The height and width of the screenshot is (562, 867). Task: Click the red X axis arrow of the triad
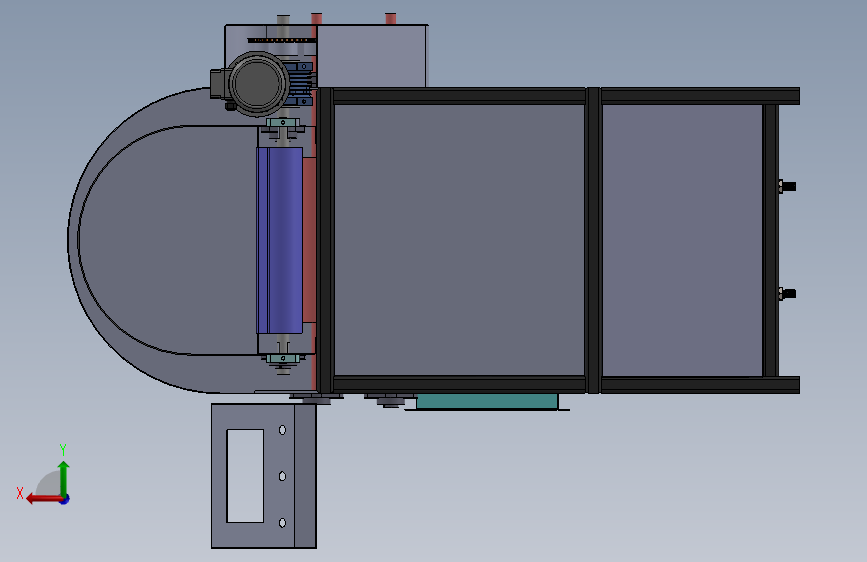tap(43, 499)
